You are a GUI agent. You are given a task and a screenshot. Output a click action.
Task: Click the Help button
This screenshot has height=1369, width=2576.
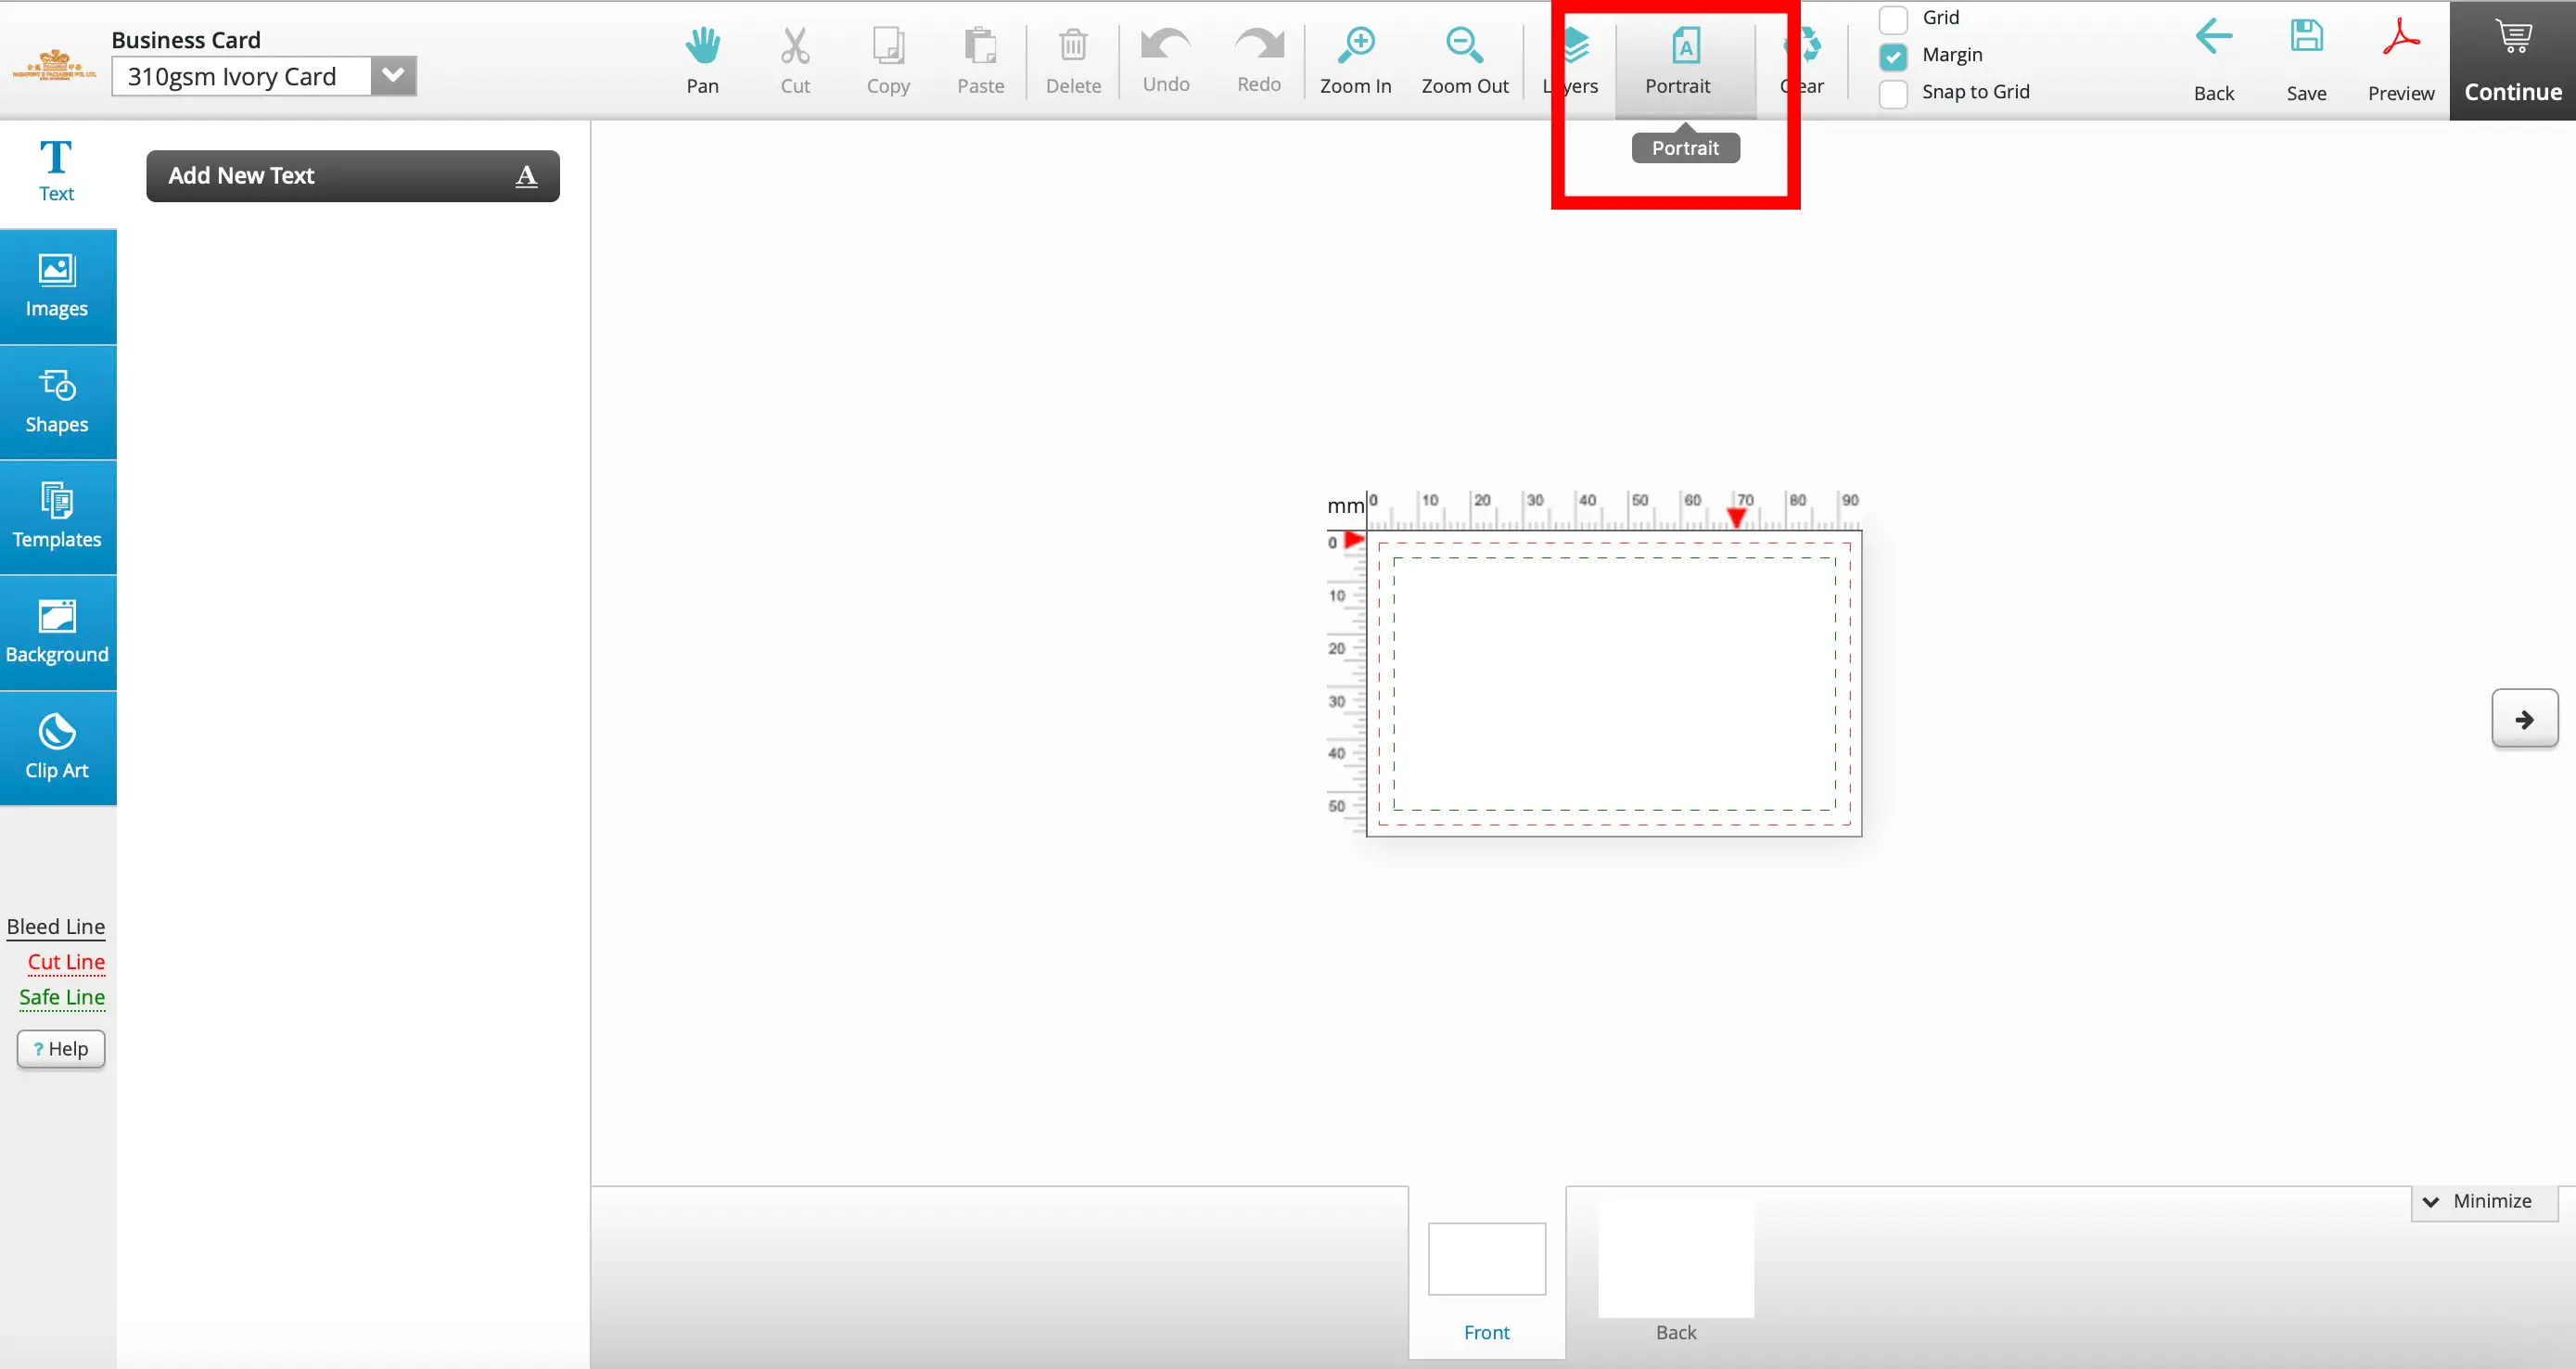(x=61, y=1048)
